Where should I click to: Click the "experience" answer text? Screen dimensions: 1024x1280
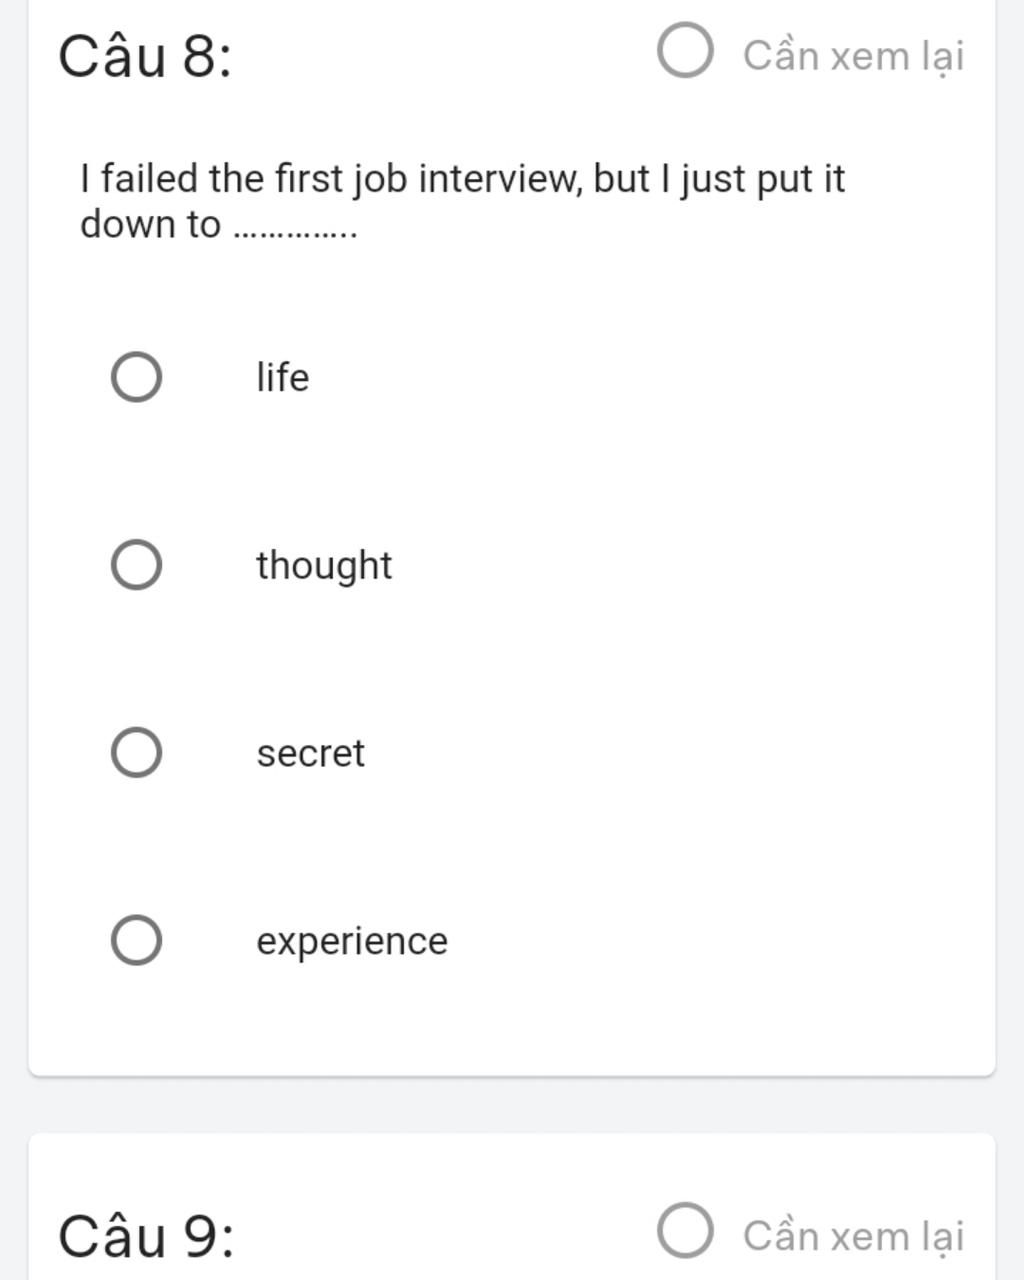coord(352,942)
